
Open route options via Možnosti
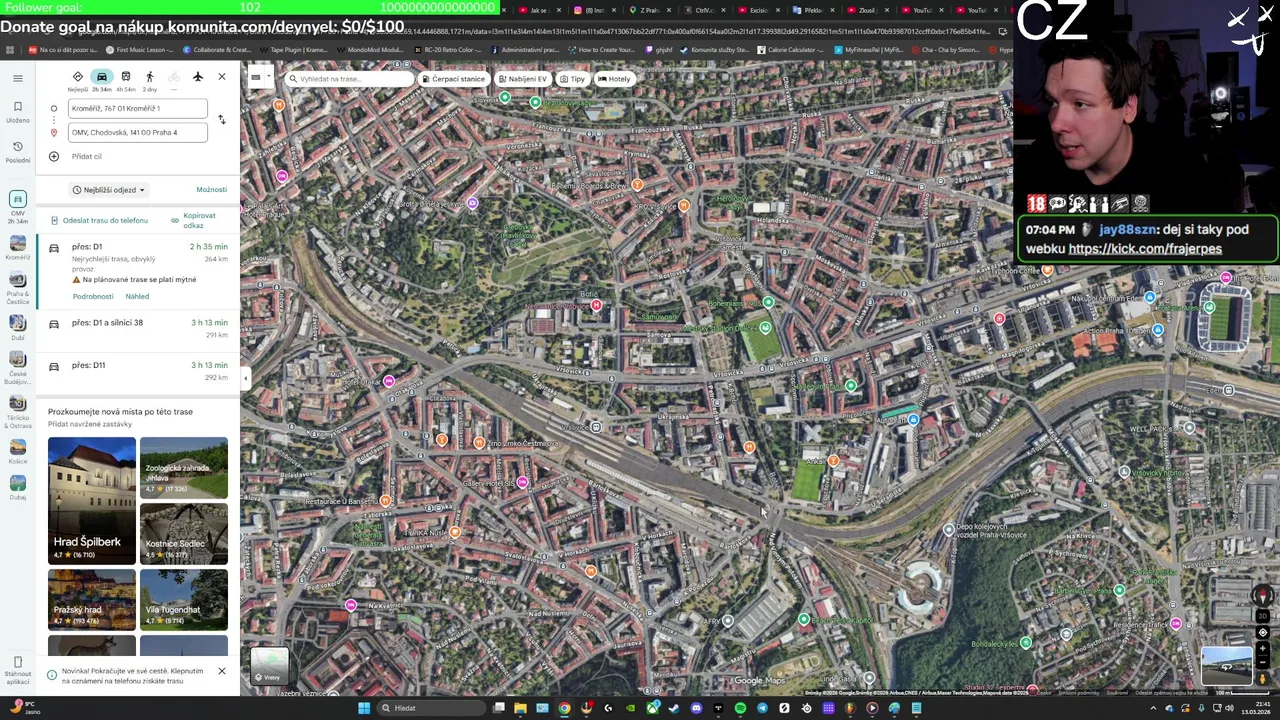211,190
